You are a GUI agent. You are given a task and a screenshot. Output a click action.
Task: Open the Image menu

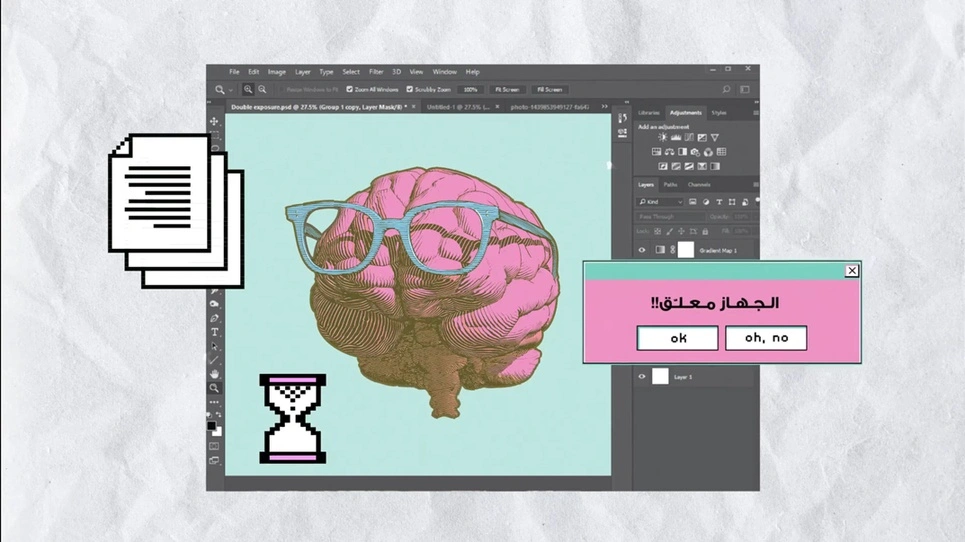pos(276,72)
